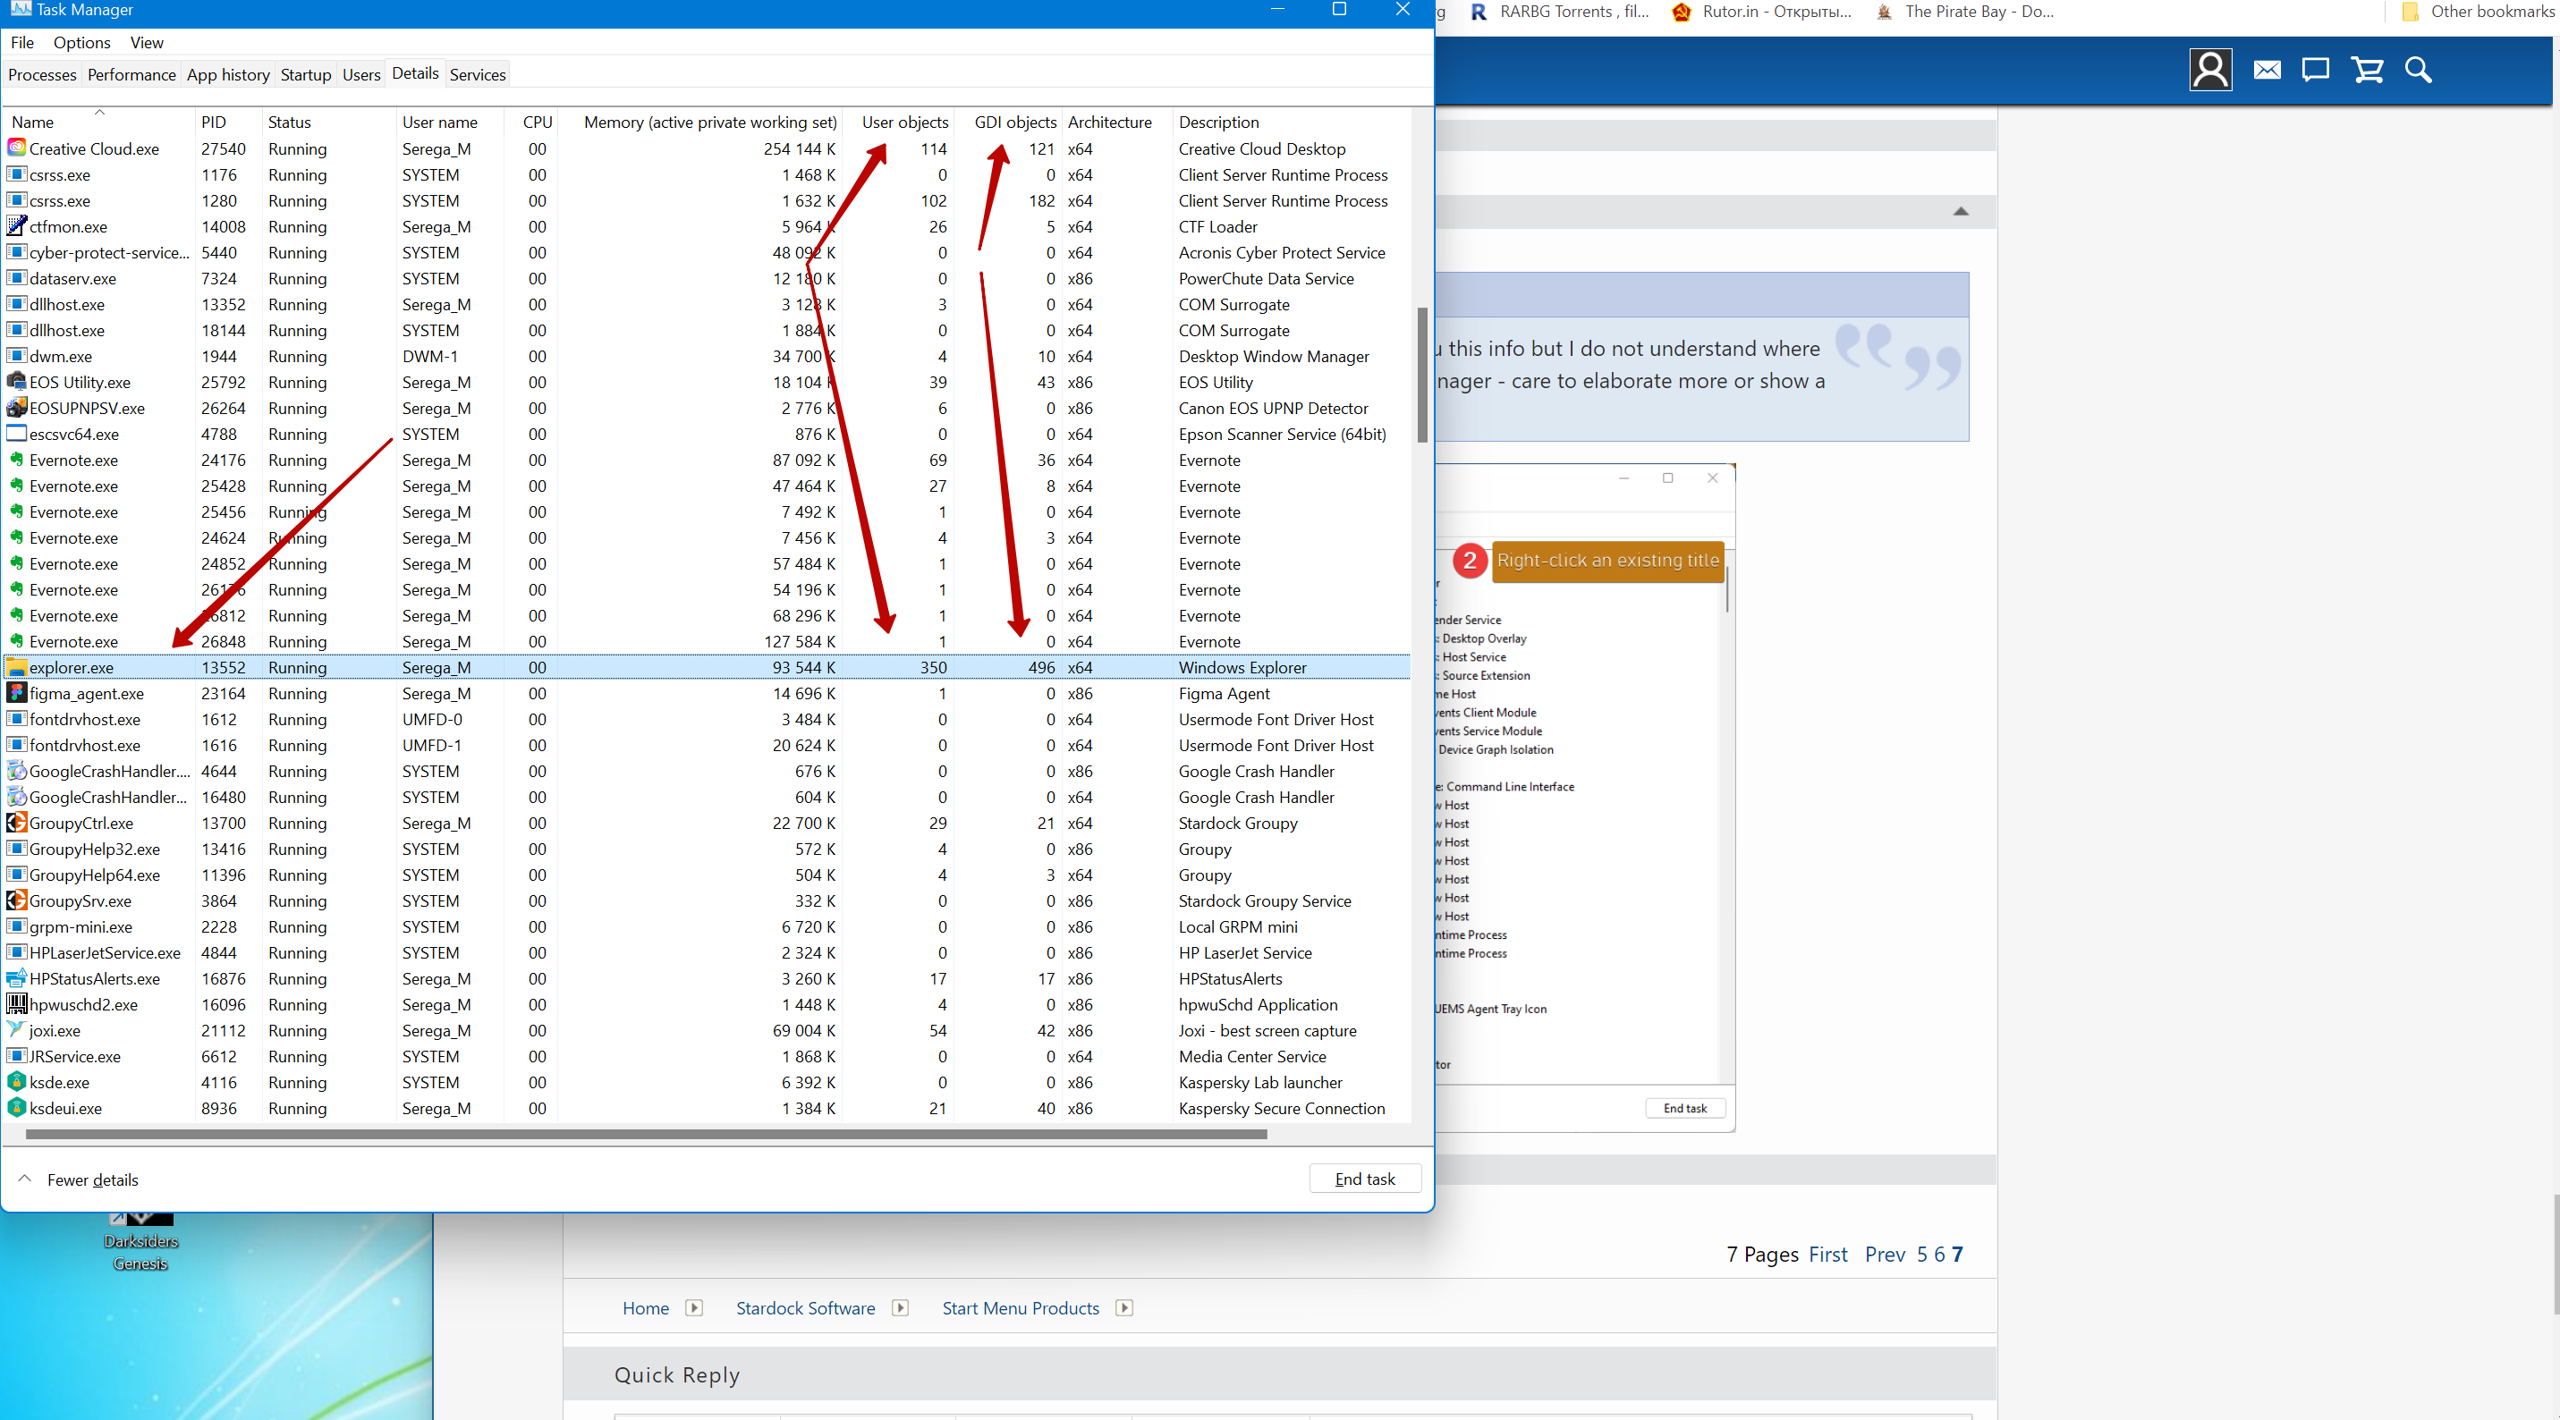Expand the Stardock Software breadcrumb arrow

900,1308
